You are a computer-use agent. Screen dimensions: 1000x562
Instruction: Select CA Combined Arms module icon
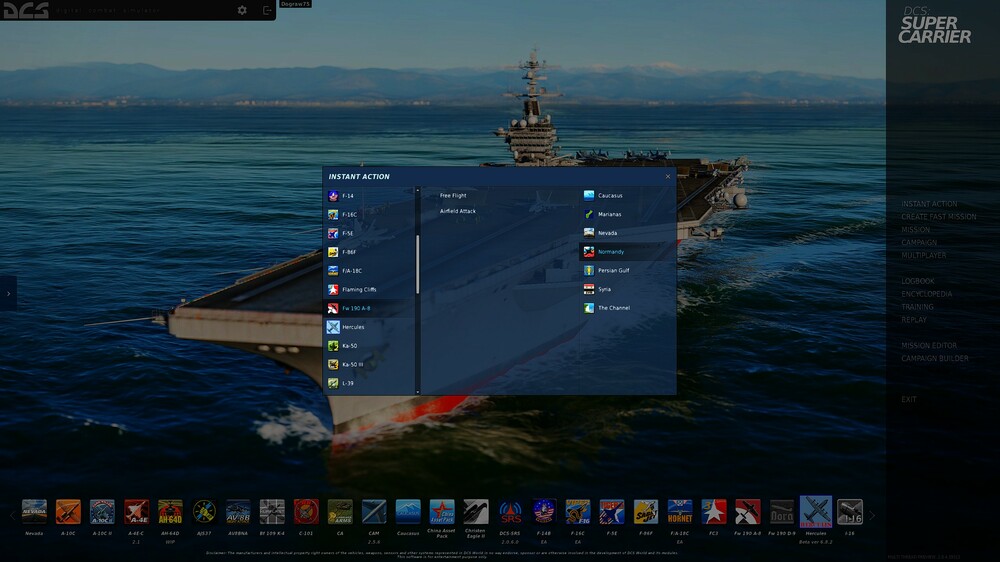(x=340, y=512)
